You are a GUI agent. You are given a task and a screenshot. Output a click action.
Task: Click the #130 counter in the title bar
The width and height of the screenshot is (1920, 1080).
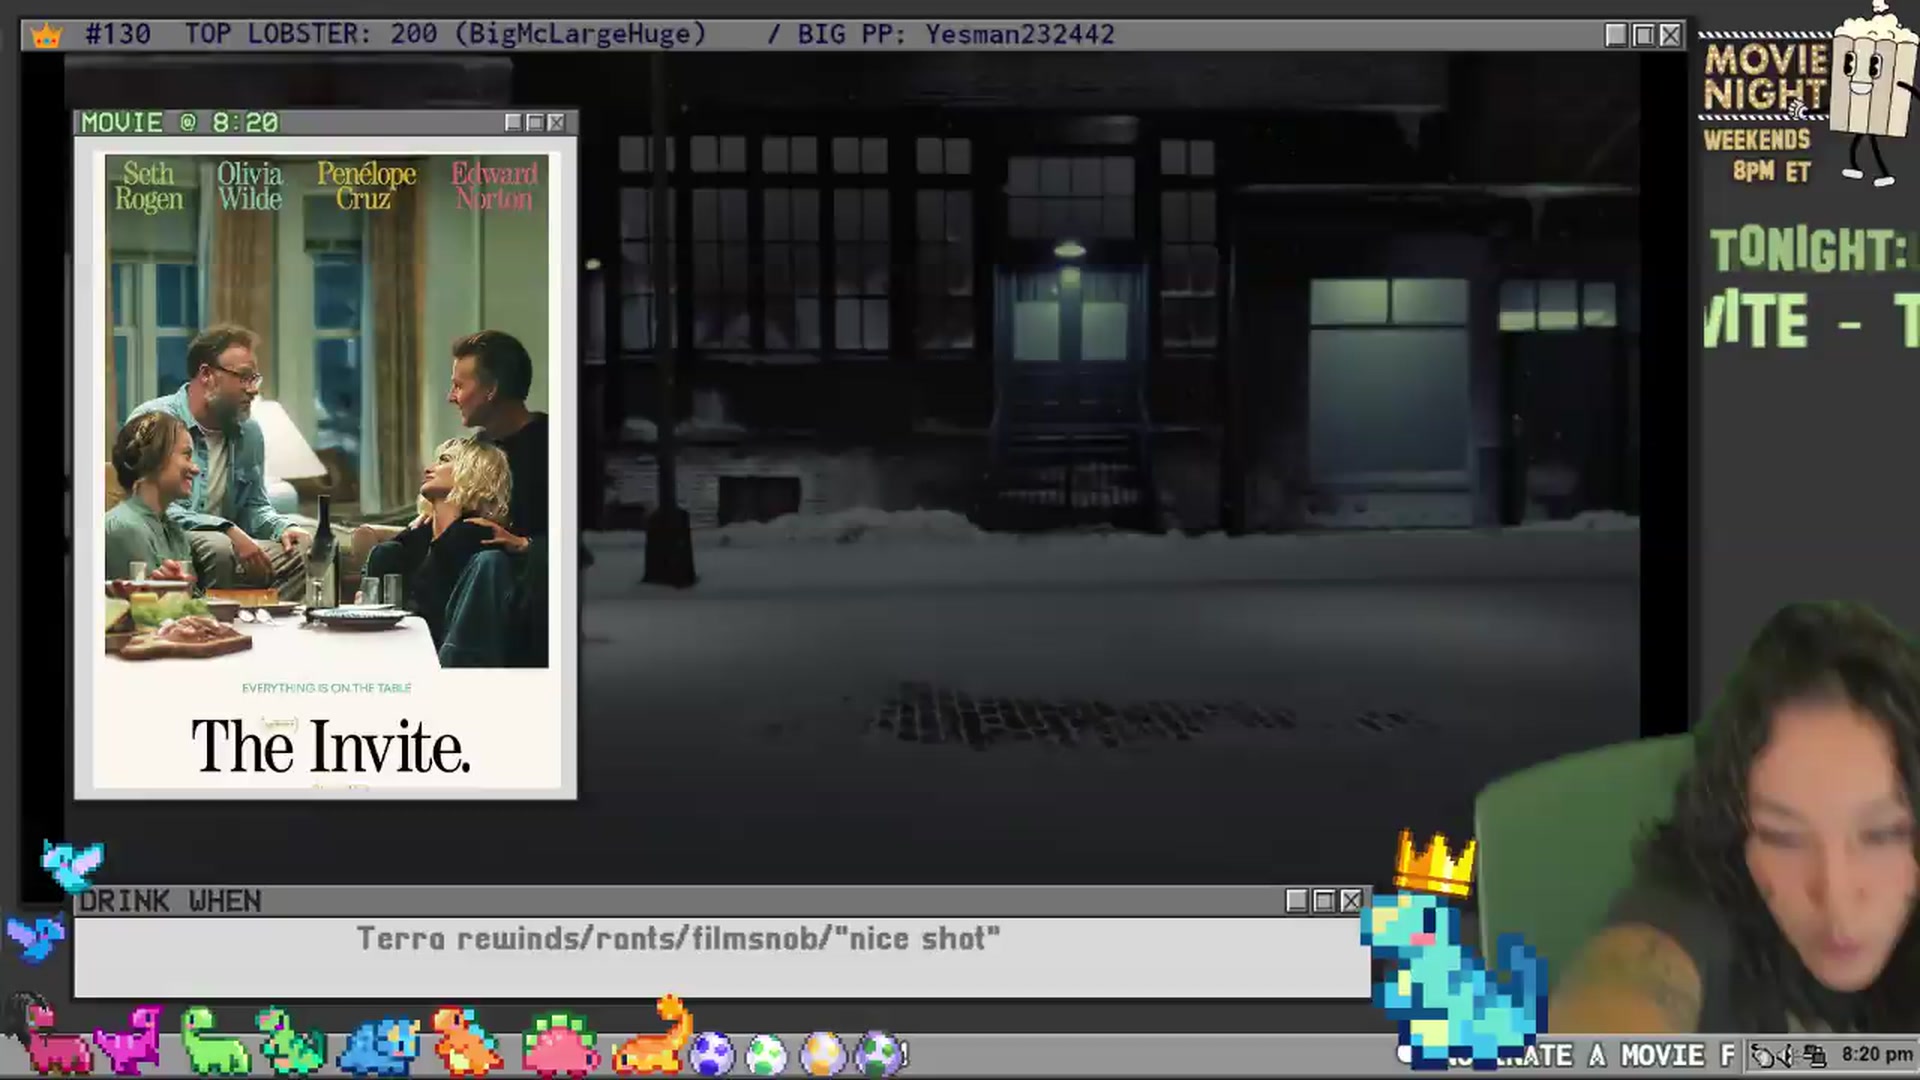tap(118, 34)
